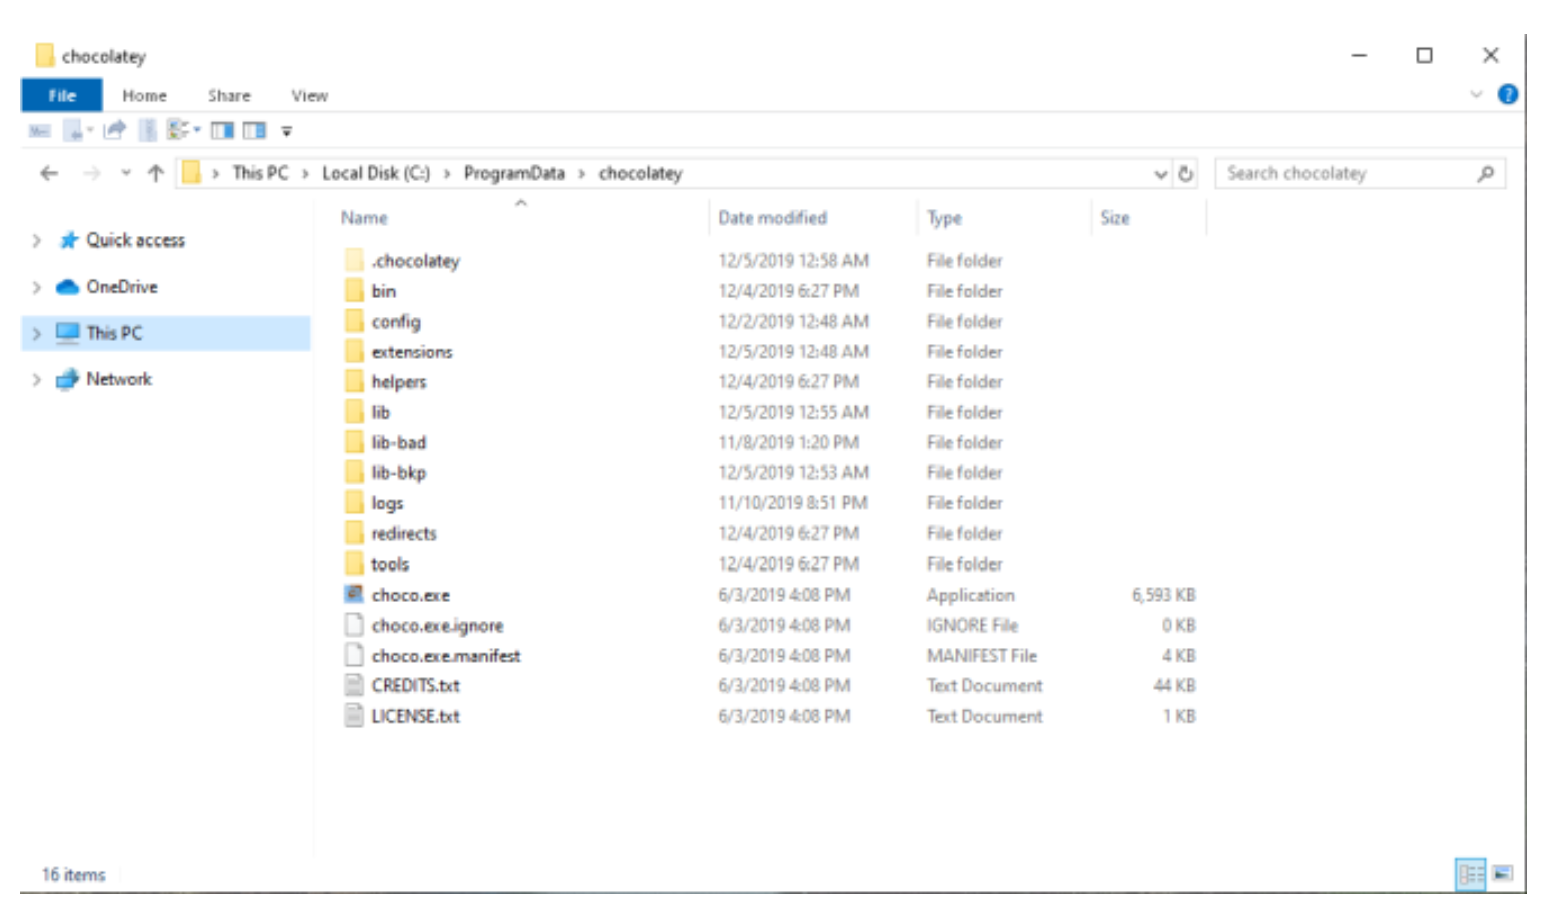The image size is (1554, 917).
Task: Select the lib-bad folder icon
Action: pos(354,442)
